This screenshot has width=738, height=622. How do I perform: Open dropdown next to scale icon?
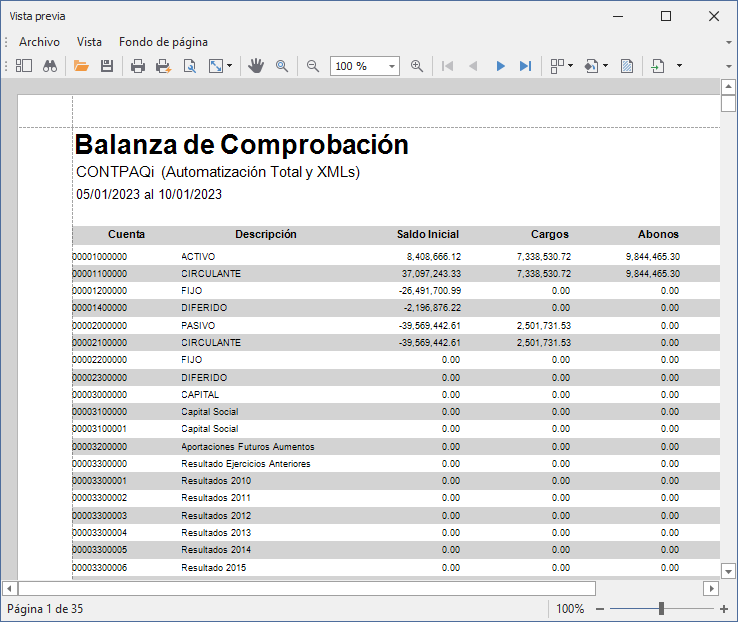click(230, 66)
